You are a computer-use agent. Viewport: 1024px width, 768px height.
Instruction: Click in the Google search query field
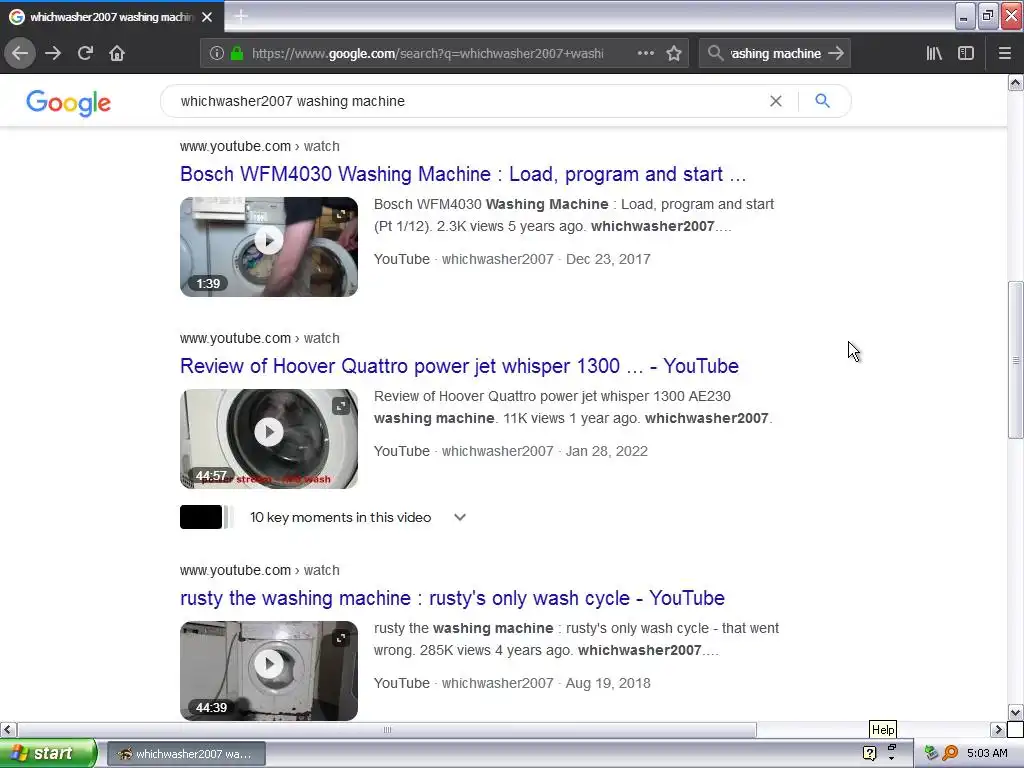(467, 101)
